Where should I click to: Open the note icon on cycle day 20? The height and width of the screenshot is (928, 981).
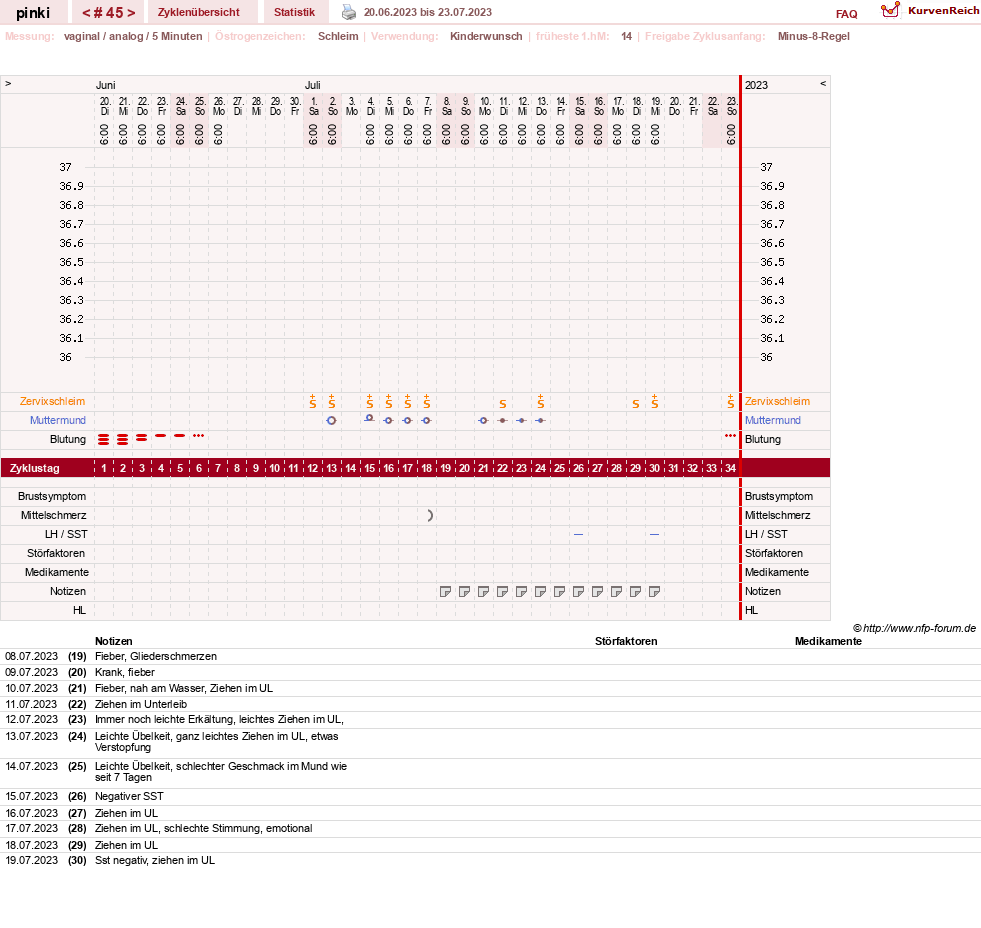pos(464,591)
